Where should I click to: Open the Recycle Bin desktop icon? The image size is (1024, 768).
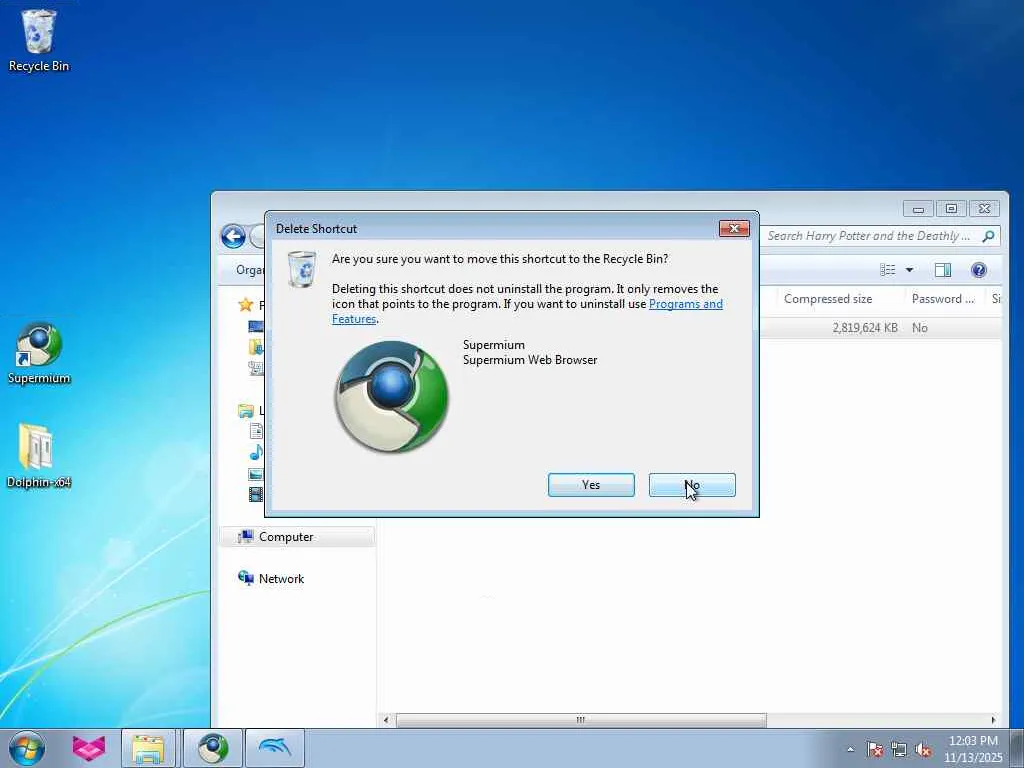tap(39, 40)
